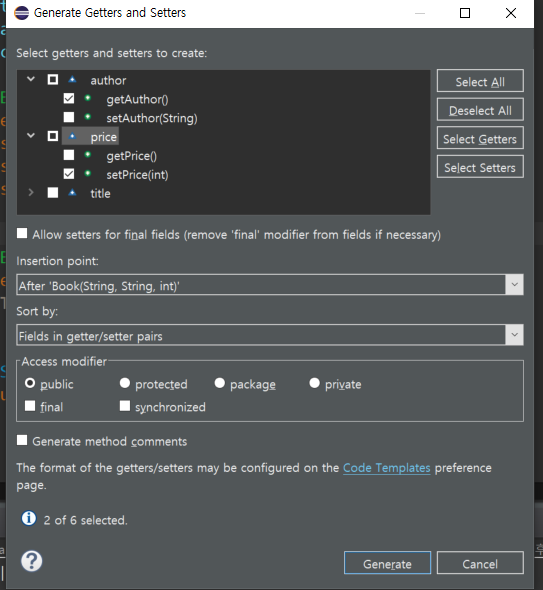Click the Select Setters button
Image resolution: width=543 pixels, height=590 pixels.
480,167
